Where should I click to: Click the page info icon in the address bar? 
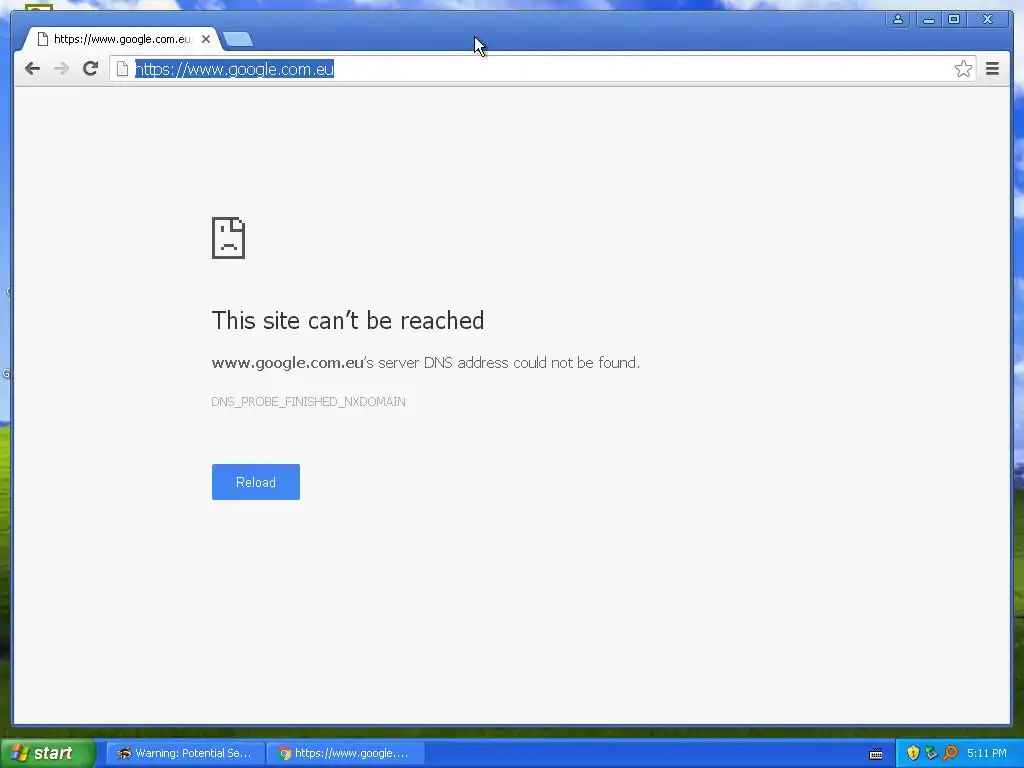[122, 69]
